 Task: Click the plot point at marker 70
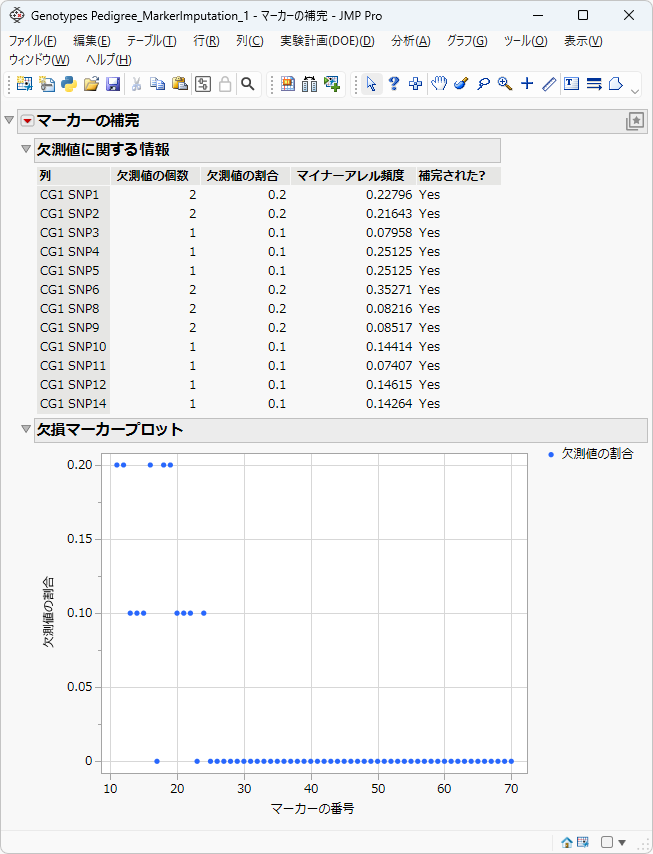click(511, 761)
